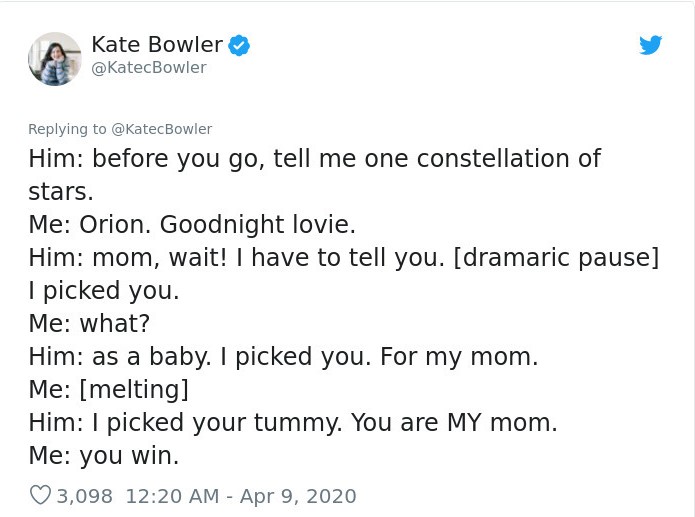Select the "as a baby" line

pyautogui.click(x=283, y=356)
